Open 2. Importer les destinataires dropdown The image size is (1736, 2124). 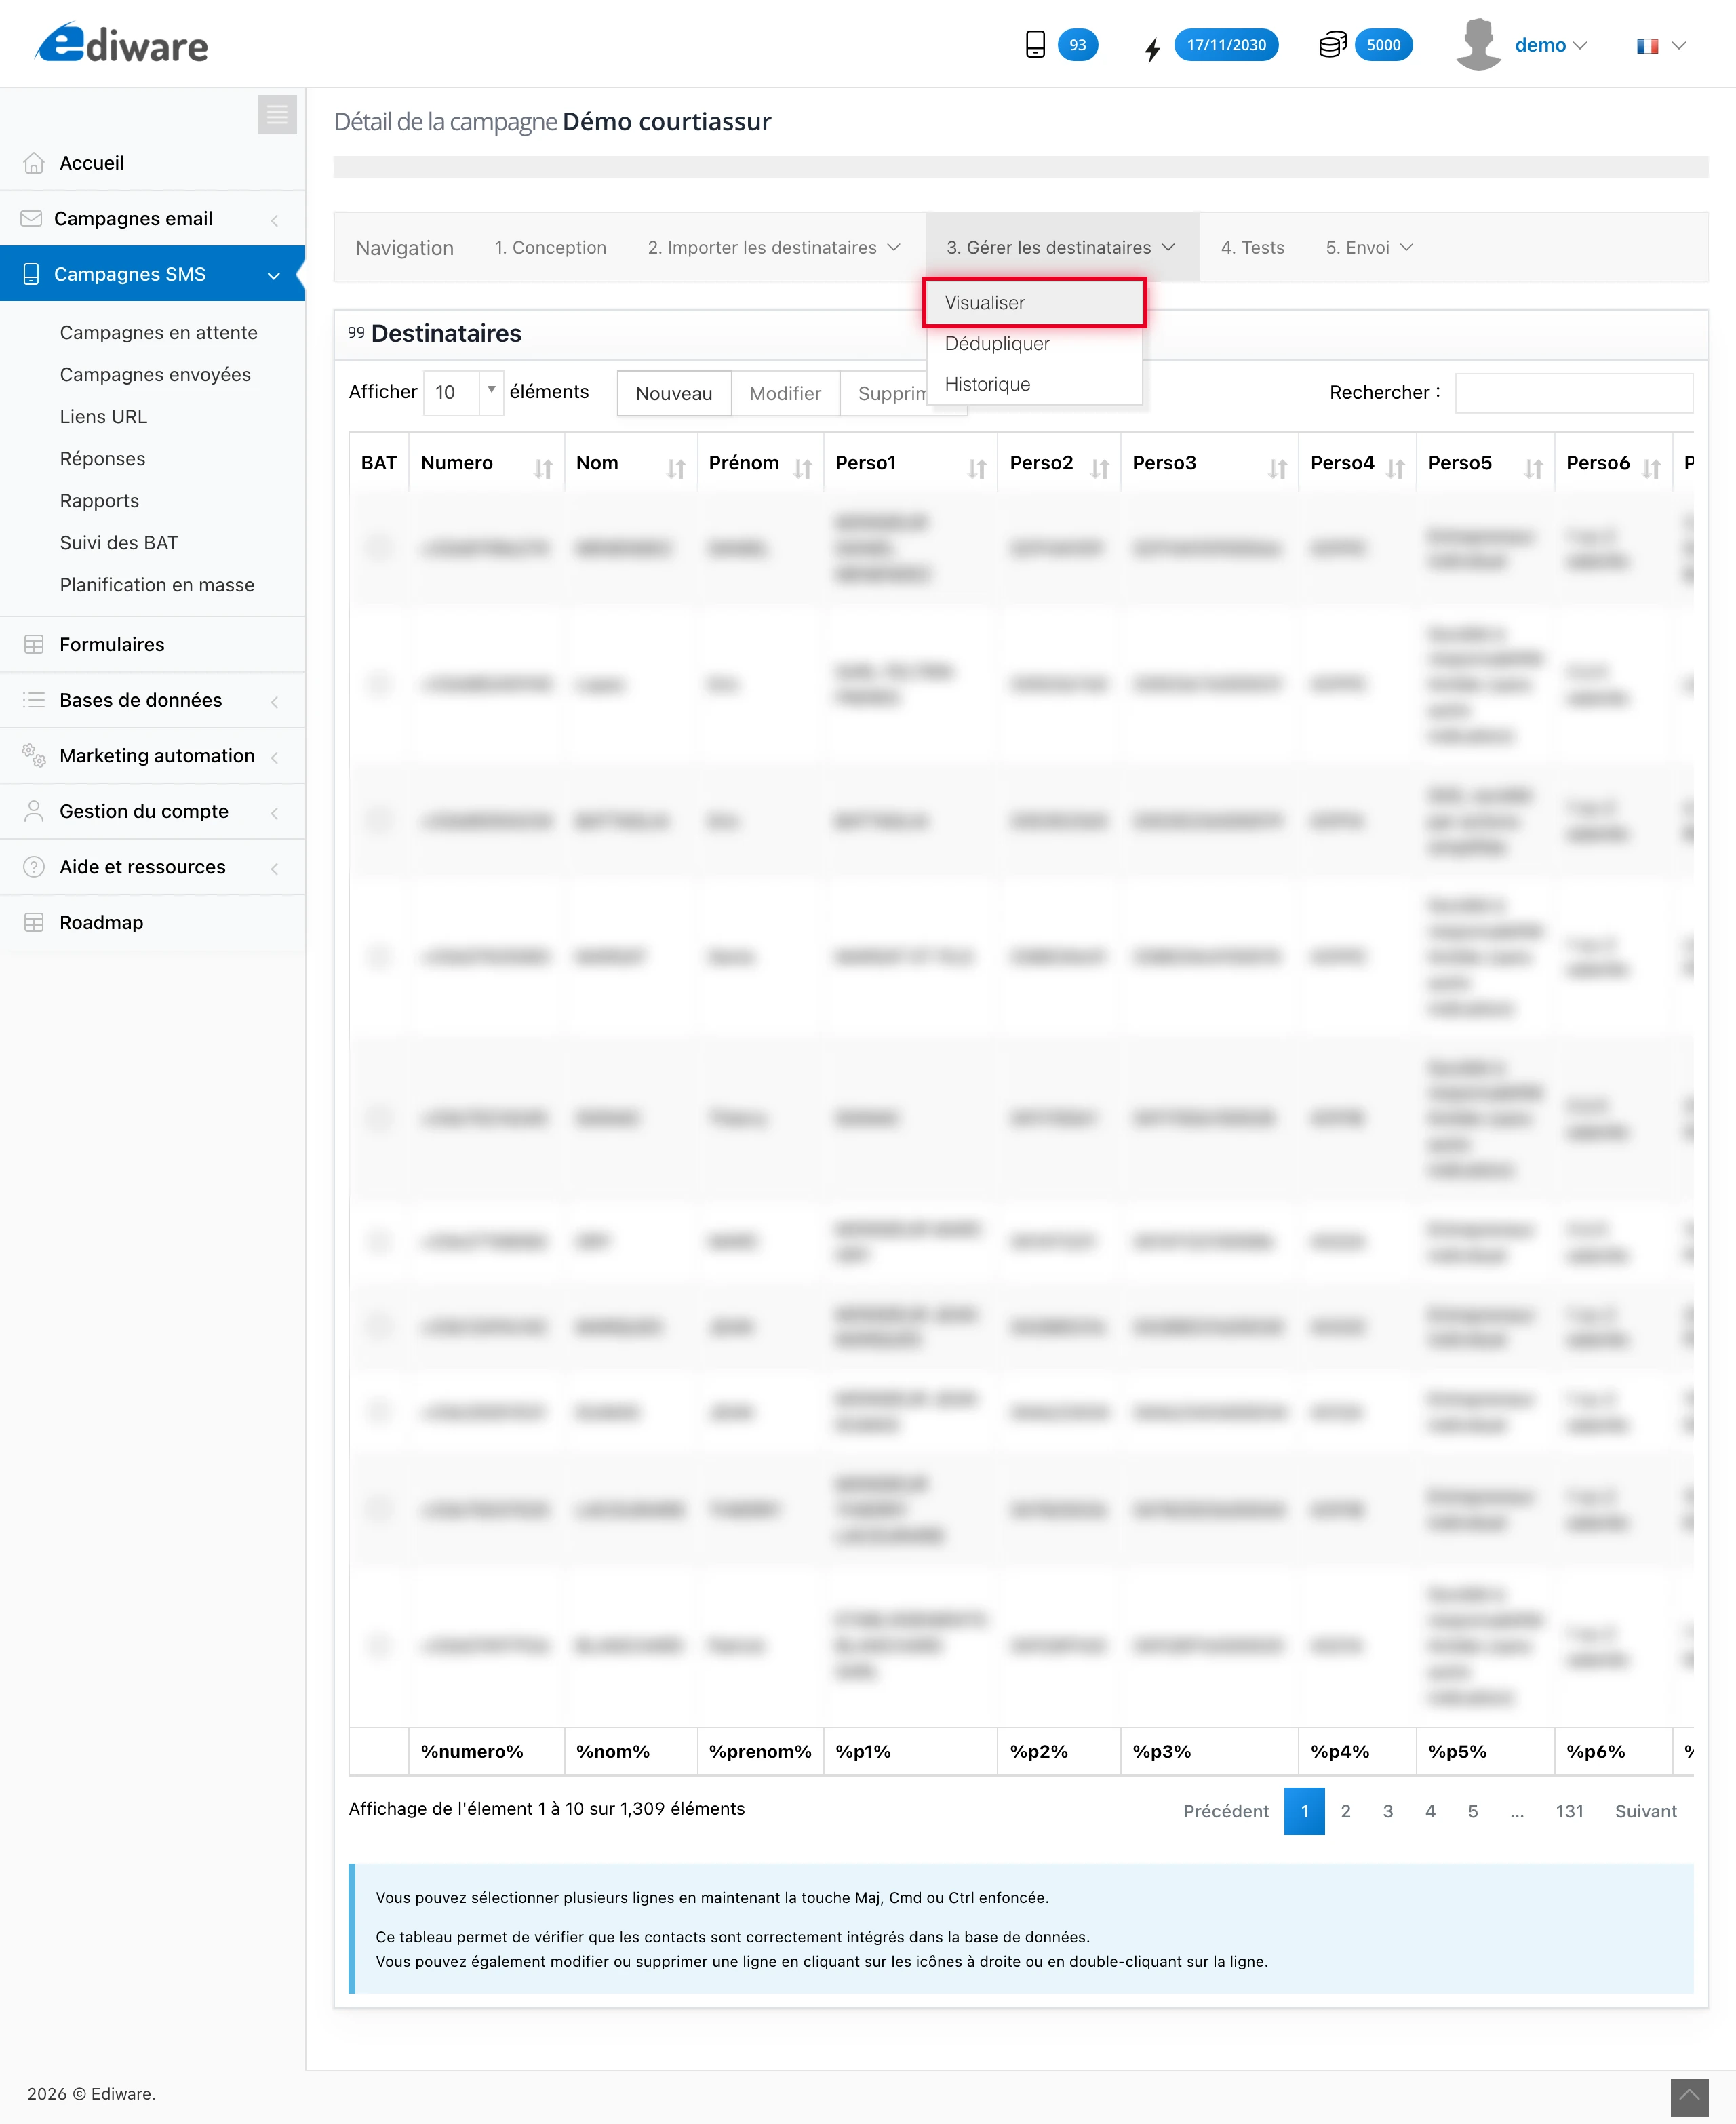774,247
